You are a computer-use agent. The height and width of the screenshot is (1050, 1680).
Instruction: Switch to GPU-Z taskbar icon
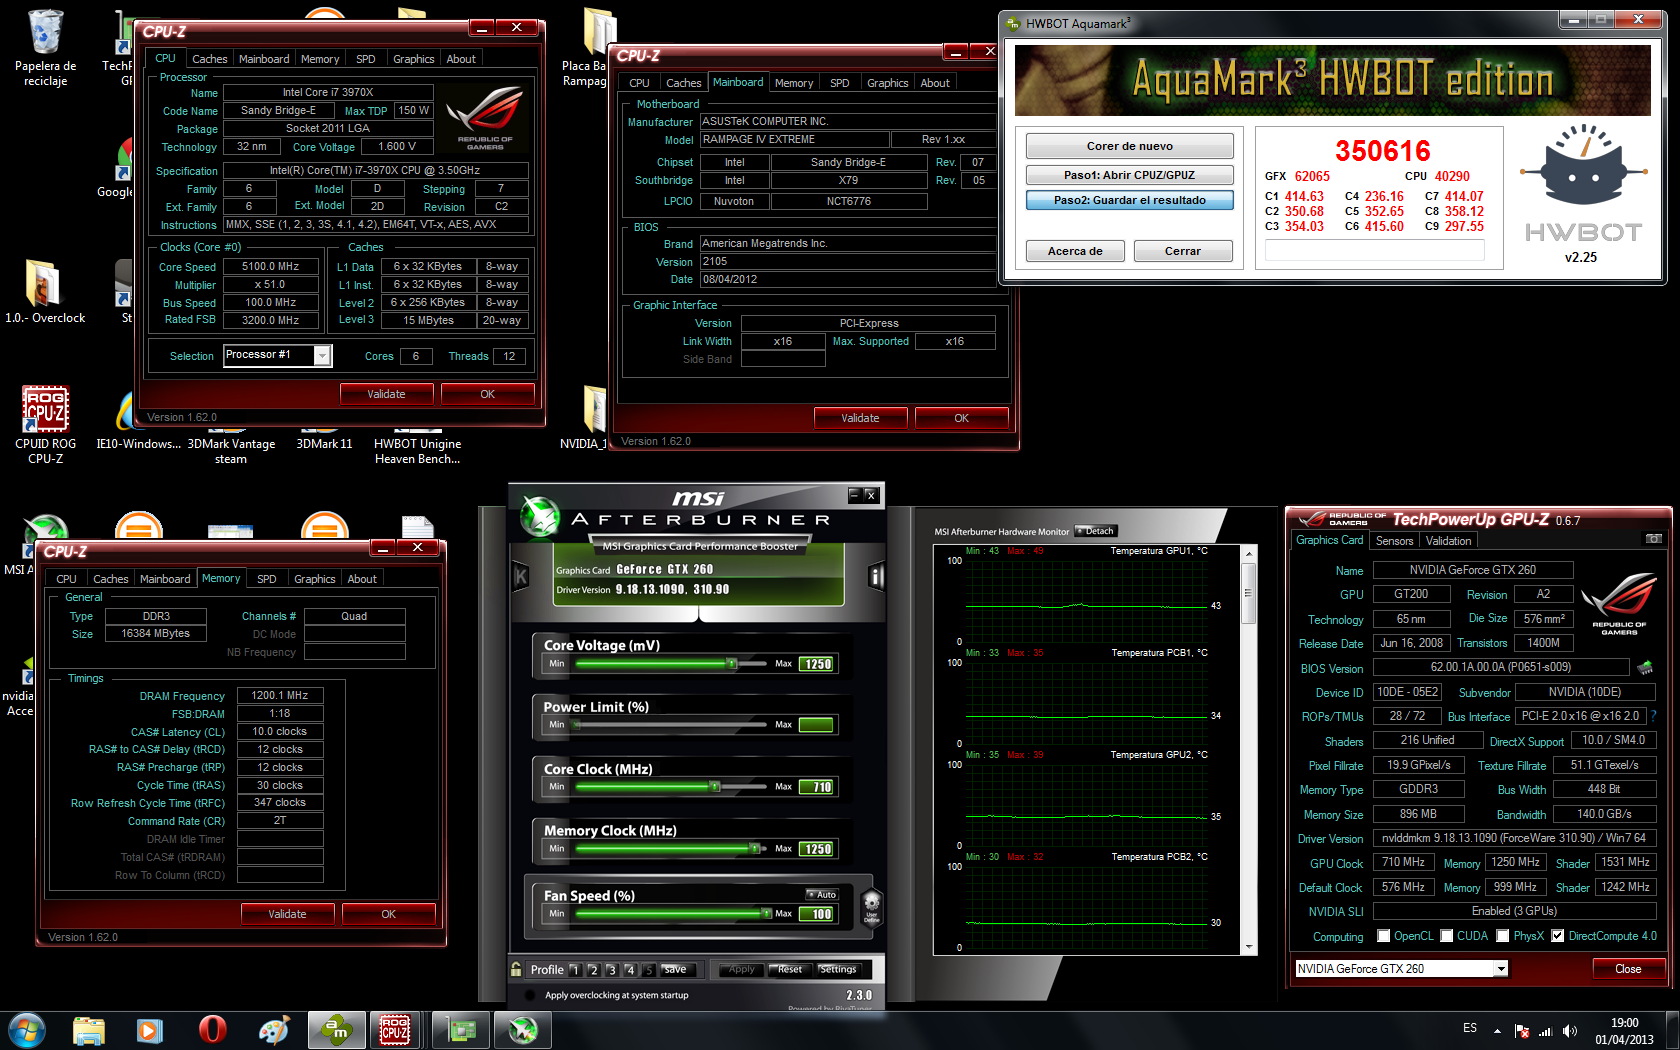pyautogui.click(x=461, y=1030)
